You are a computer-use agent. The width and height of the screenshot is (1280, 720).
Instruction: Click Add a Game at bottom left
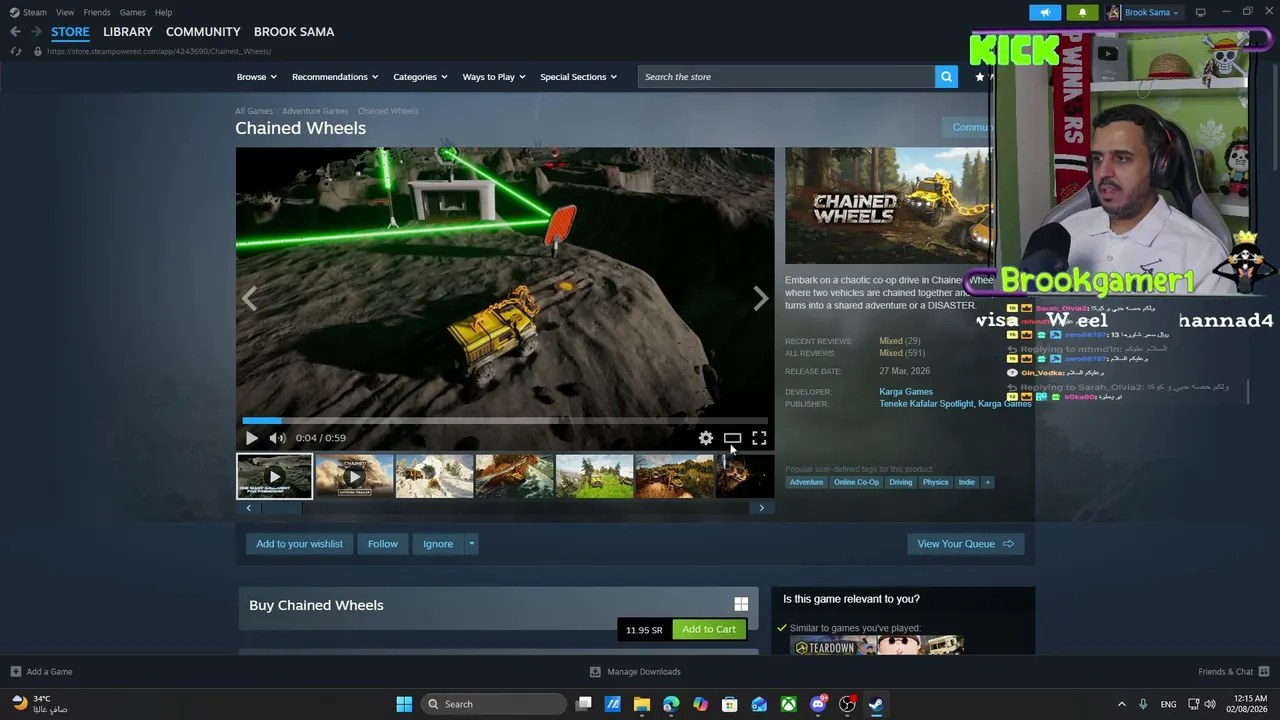[41, 672]
